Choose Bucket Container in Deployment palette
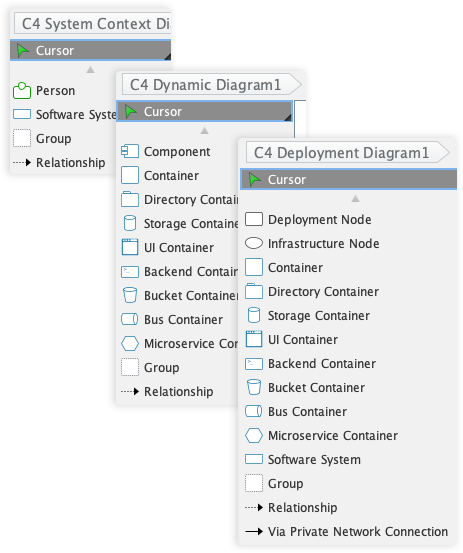Viewport: 463px width, 553px height. point(305,387)
